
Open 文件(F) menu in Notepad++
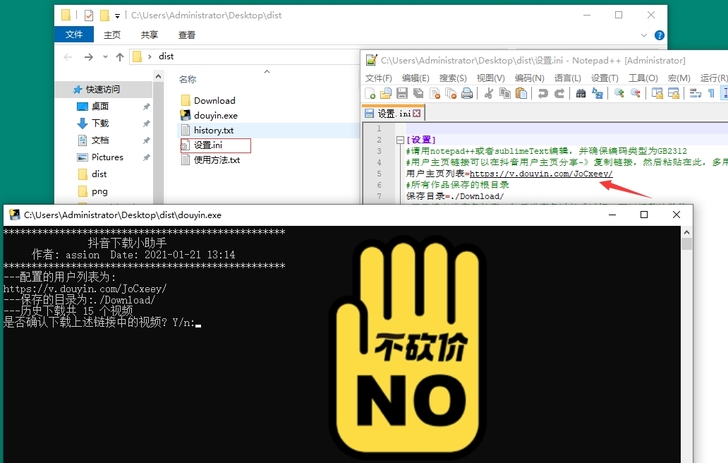379,78
